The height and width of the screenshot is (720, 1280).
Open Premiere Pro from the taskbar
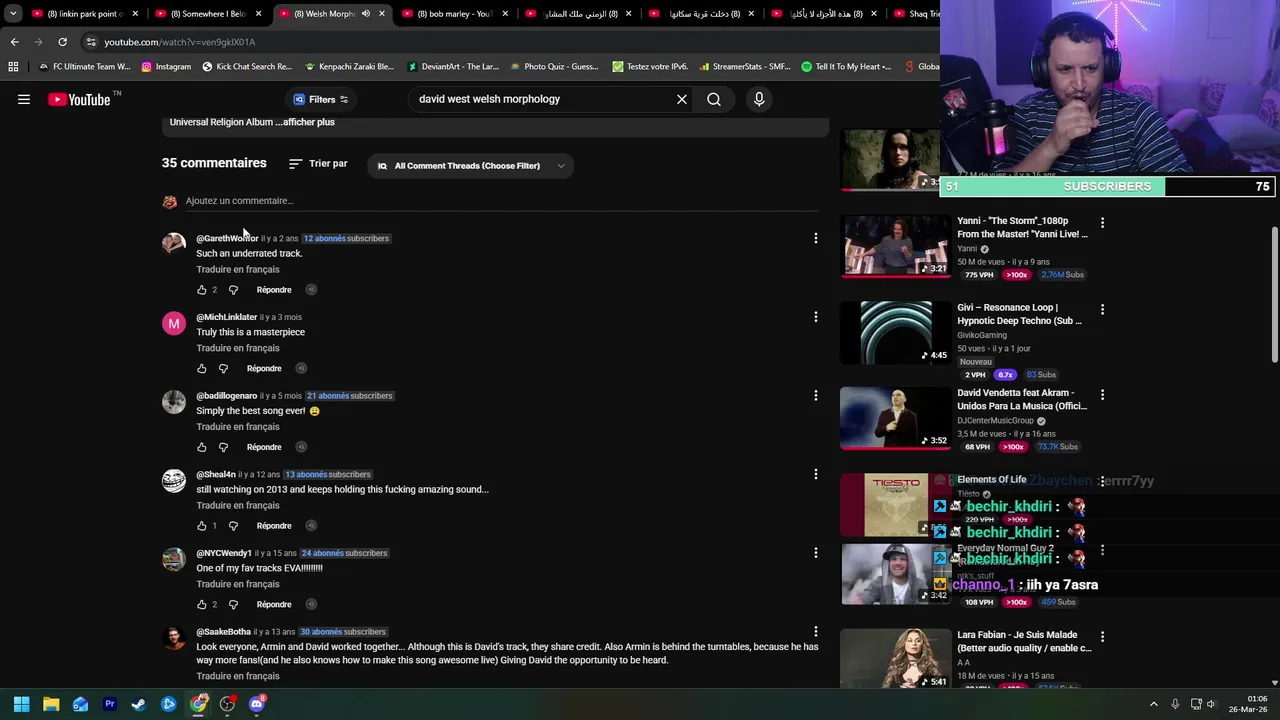tap(110, 704)
